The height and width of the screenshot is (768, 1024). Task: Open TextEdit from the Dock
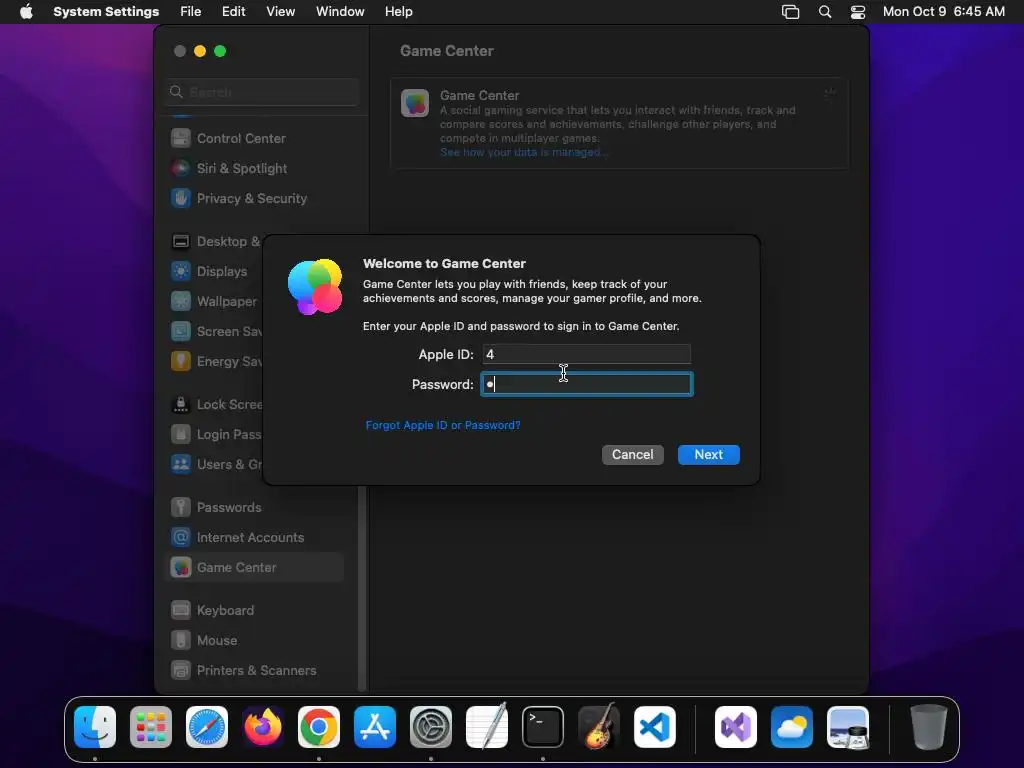coord(487,726)
